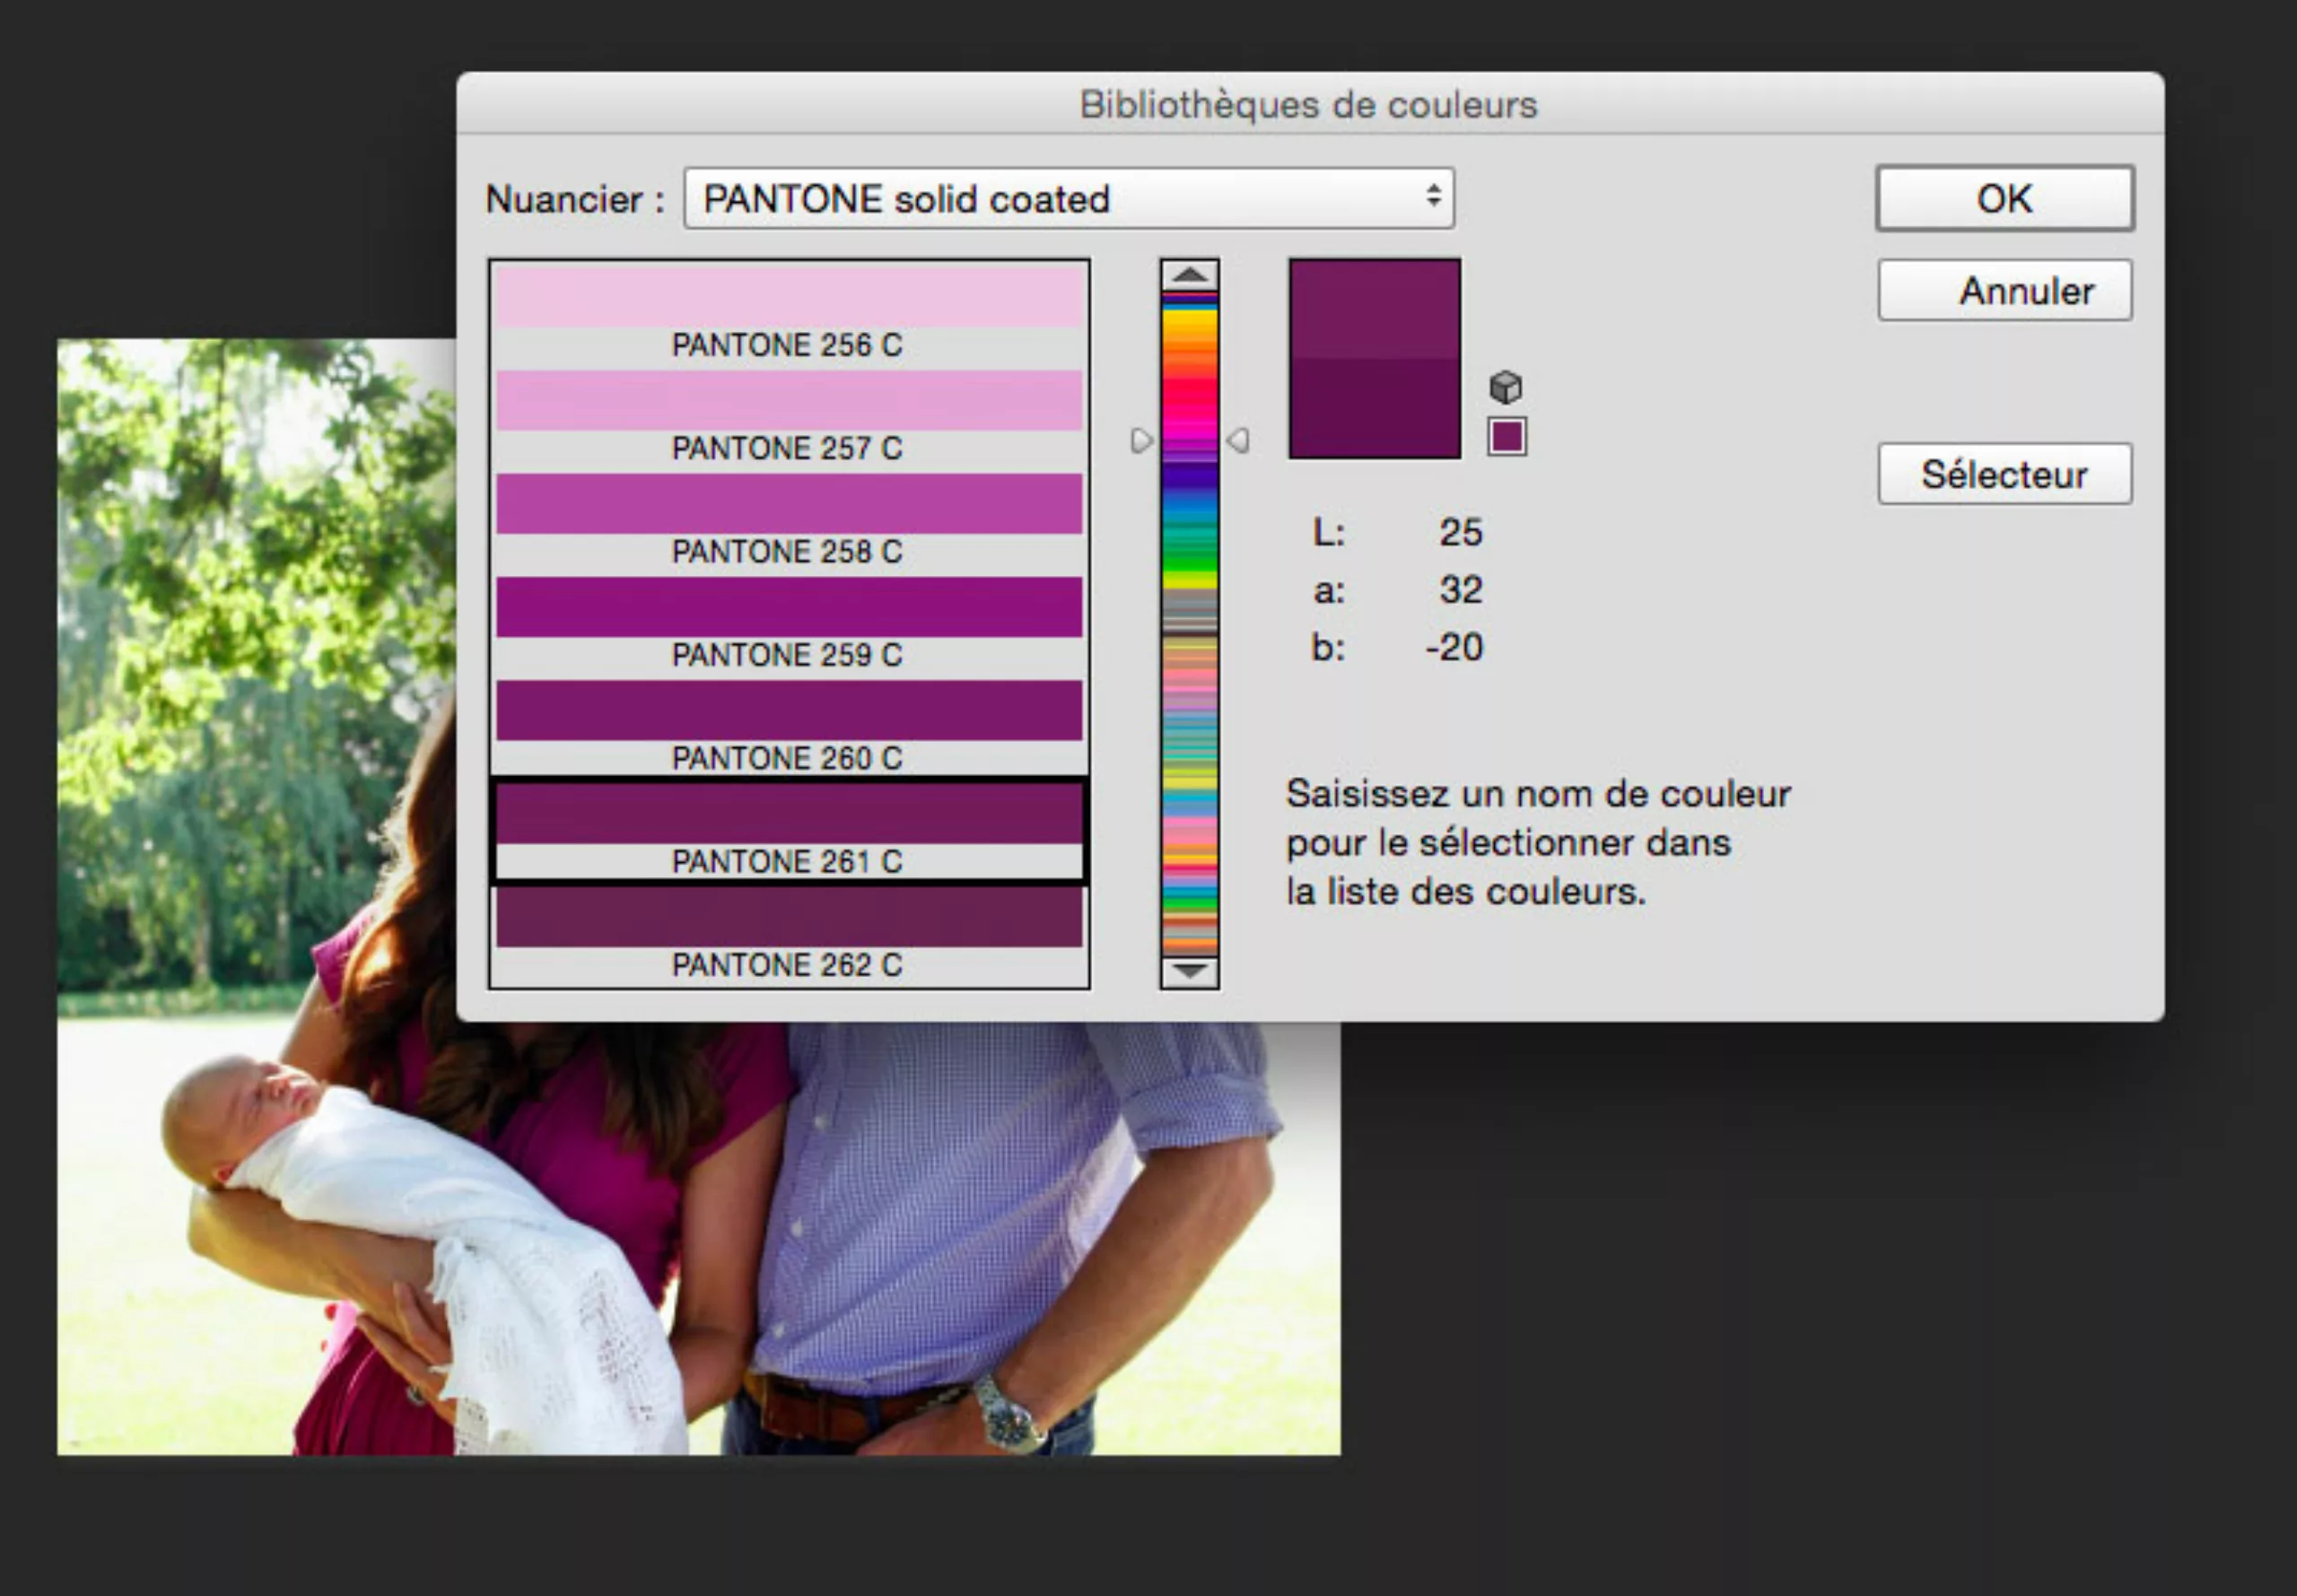Select the PANTONE 256 C swatch
Viewport: 2297px width, 1596px height.
click(x=788, y=296)
